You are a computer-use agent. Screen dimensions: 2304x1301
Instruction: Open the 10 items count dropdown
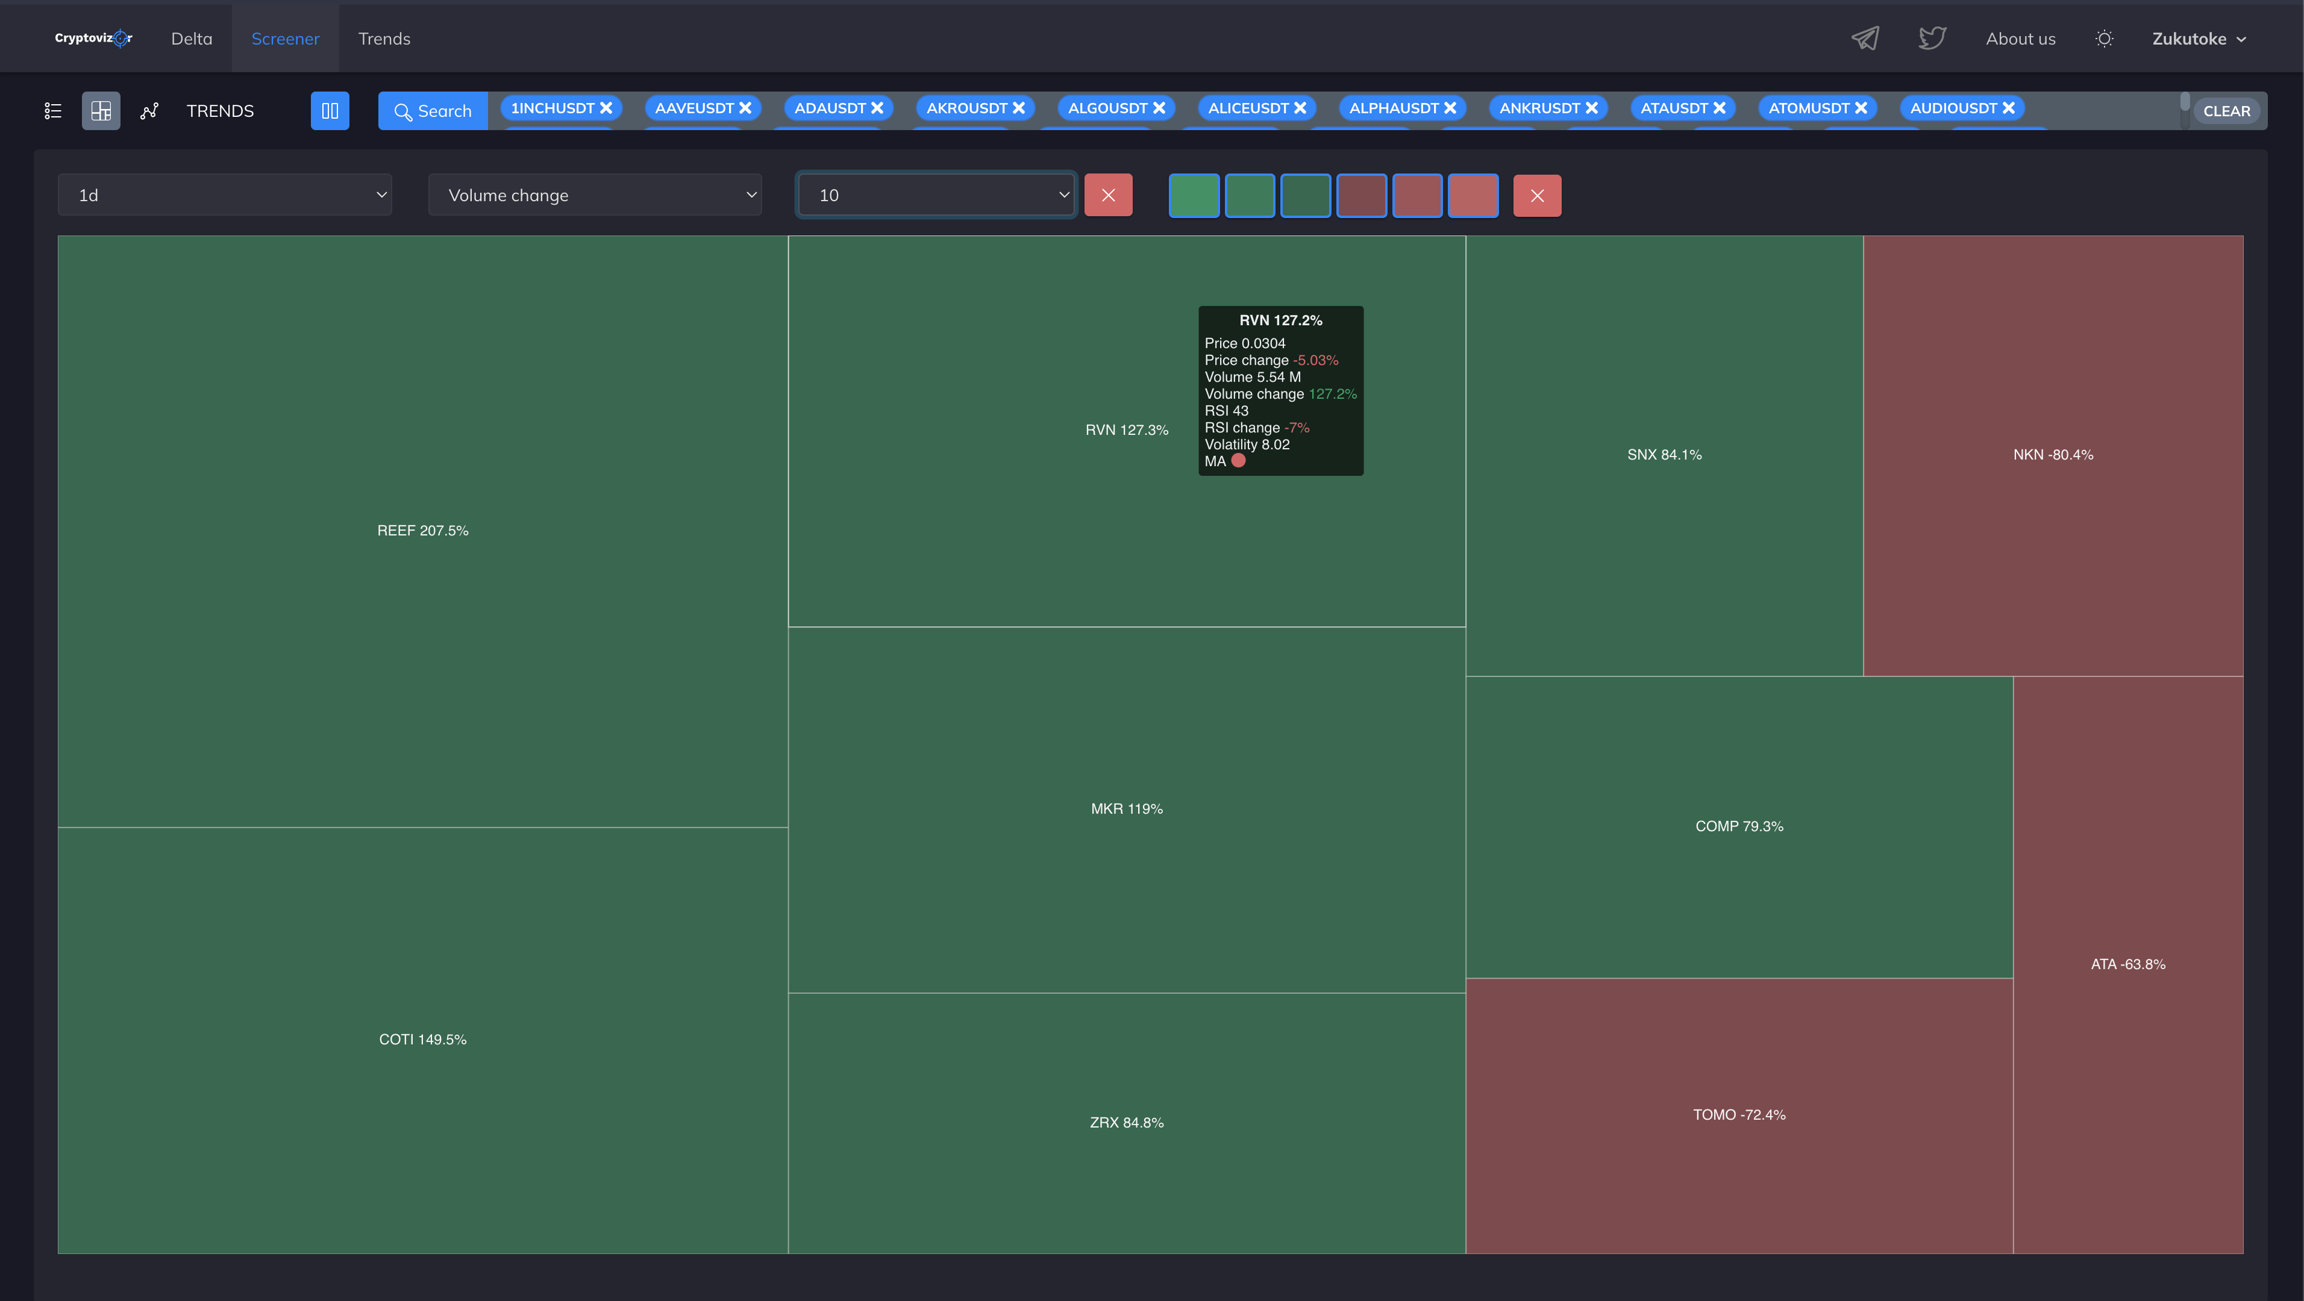(x=937, y=195)
